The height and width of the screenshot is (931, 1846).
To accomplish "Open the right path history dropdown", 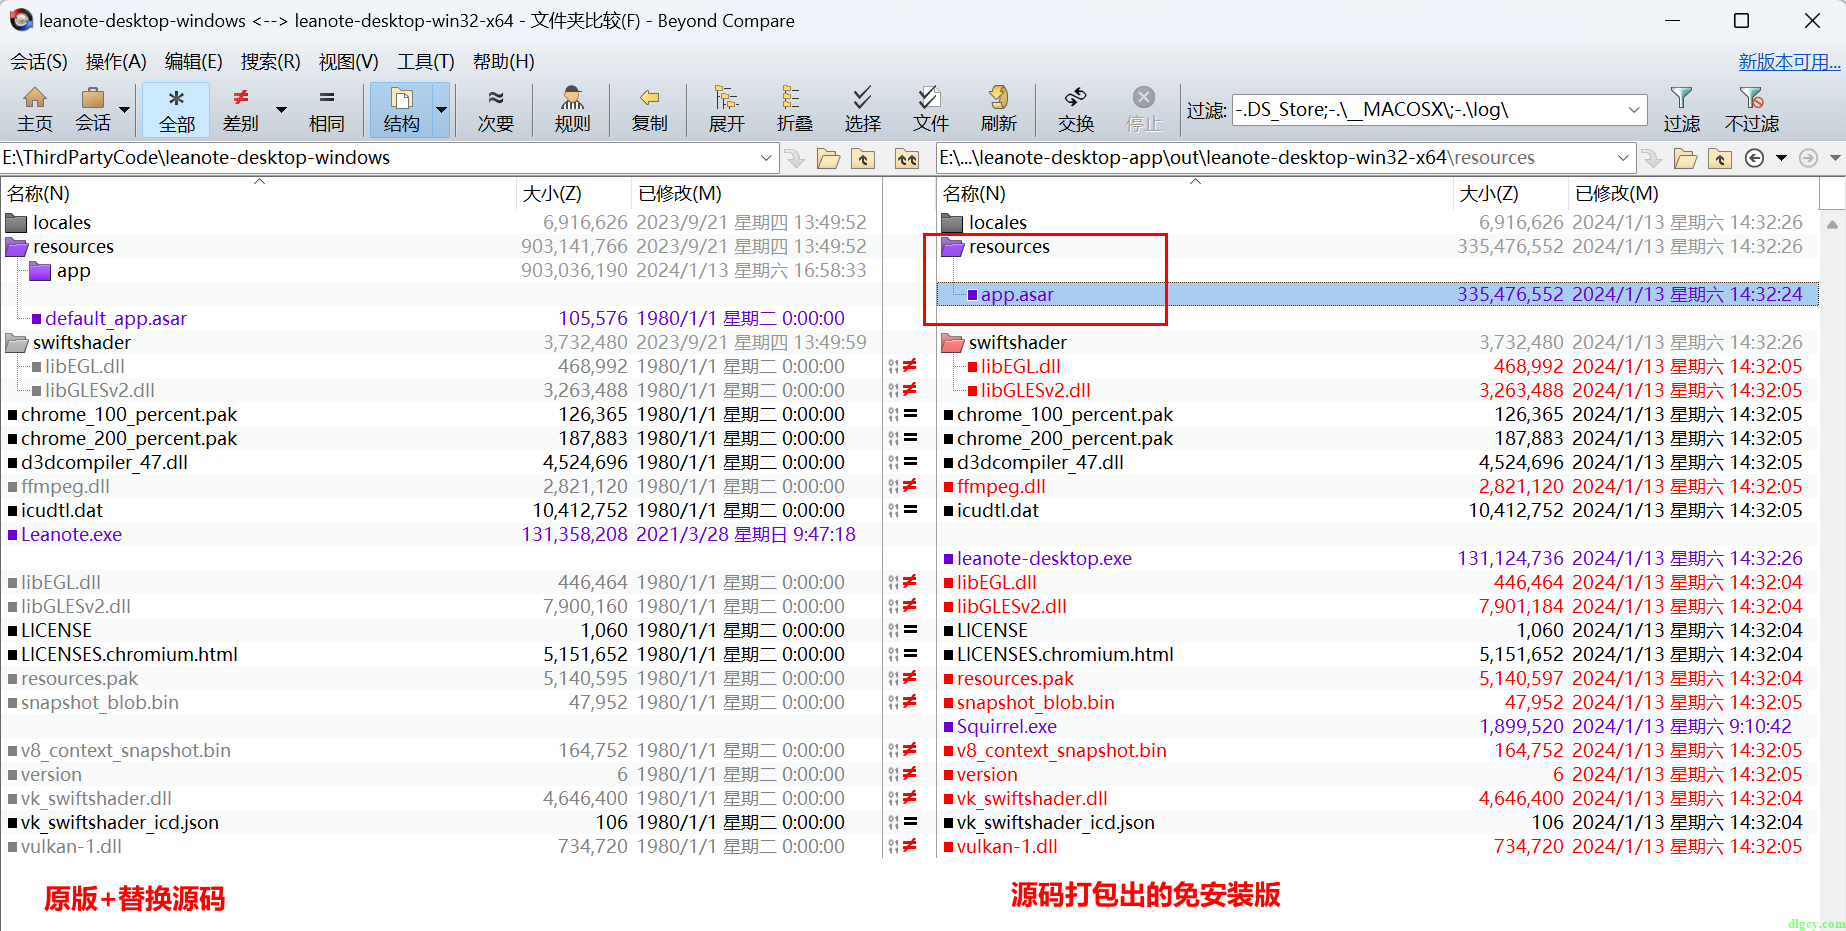I will coord(1622,158).
